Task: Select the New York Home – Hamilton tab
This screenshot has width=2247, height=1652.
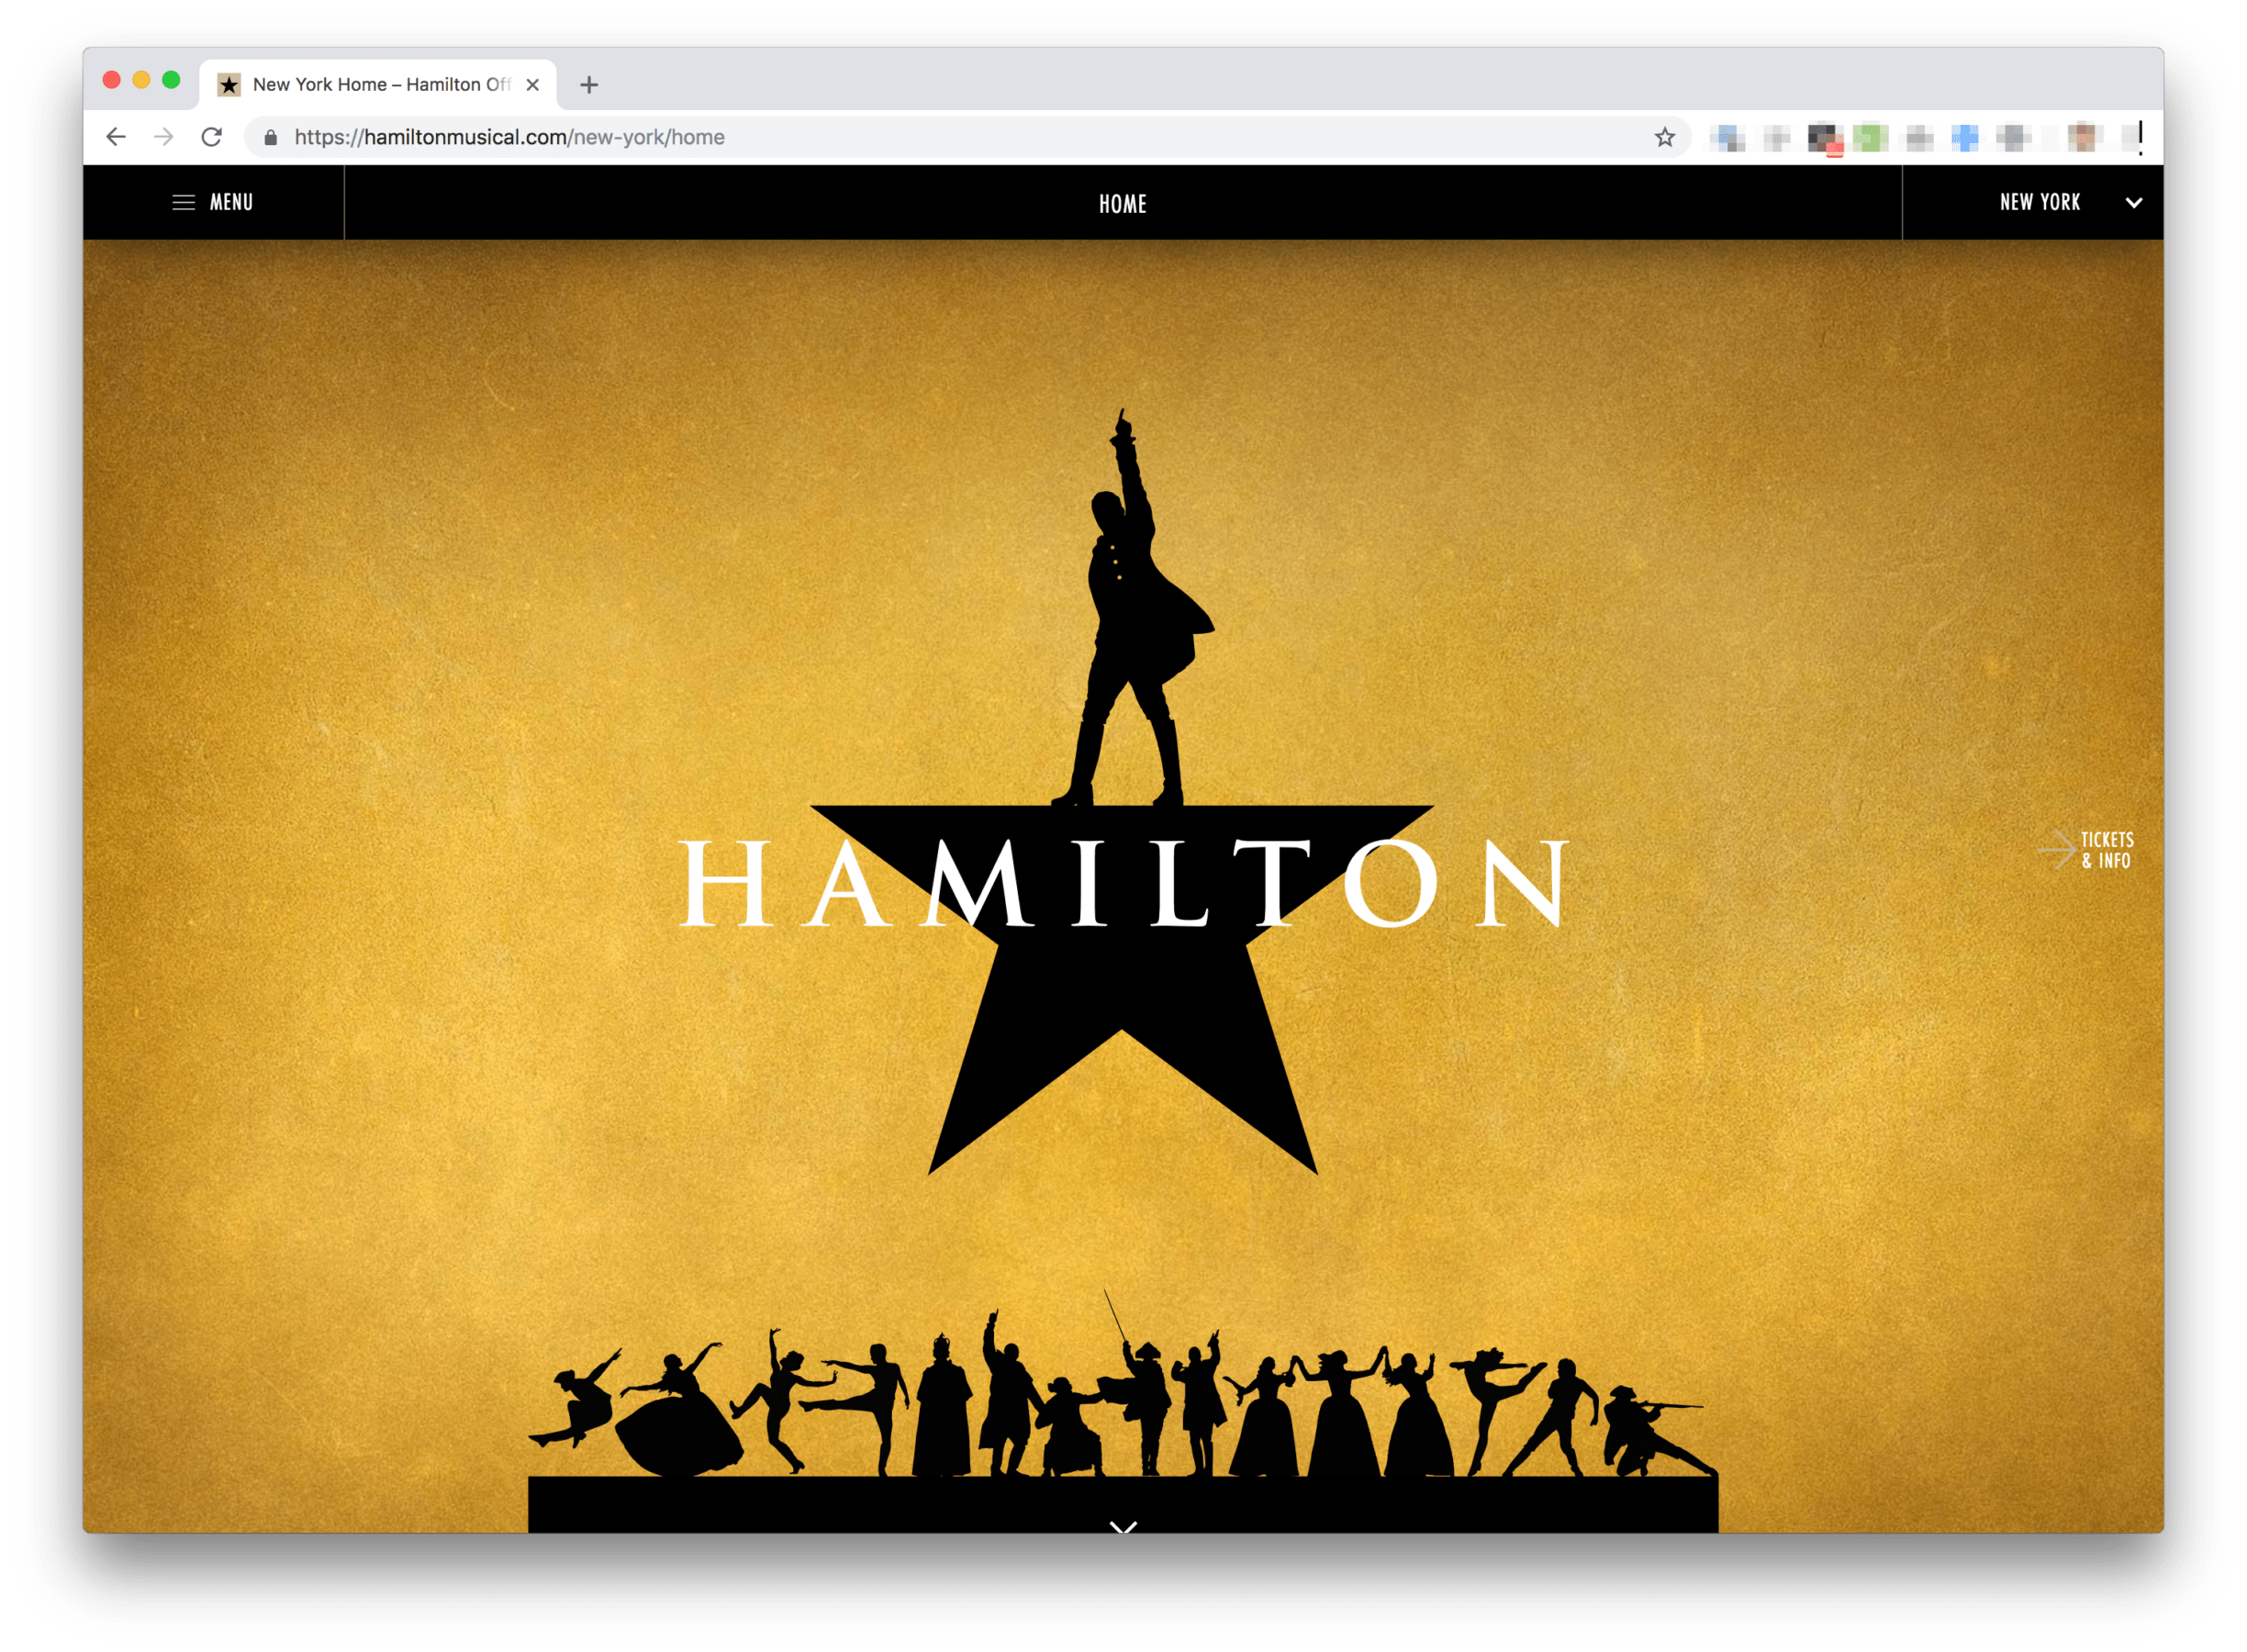Action: [x=378, y=85]
